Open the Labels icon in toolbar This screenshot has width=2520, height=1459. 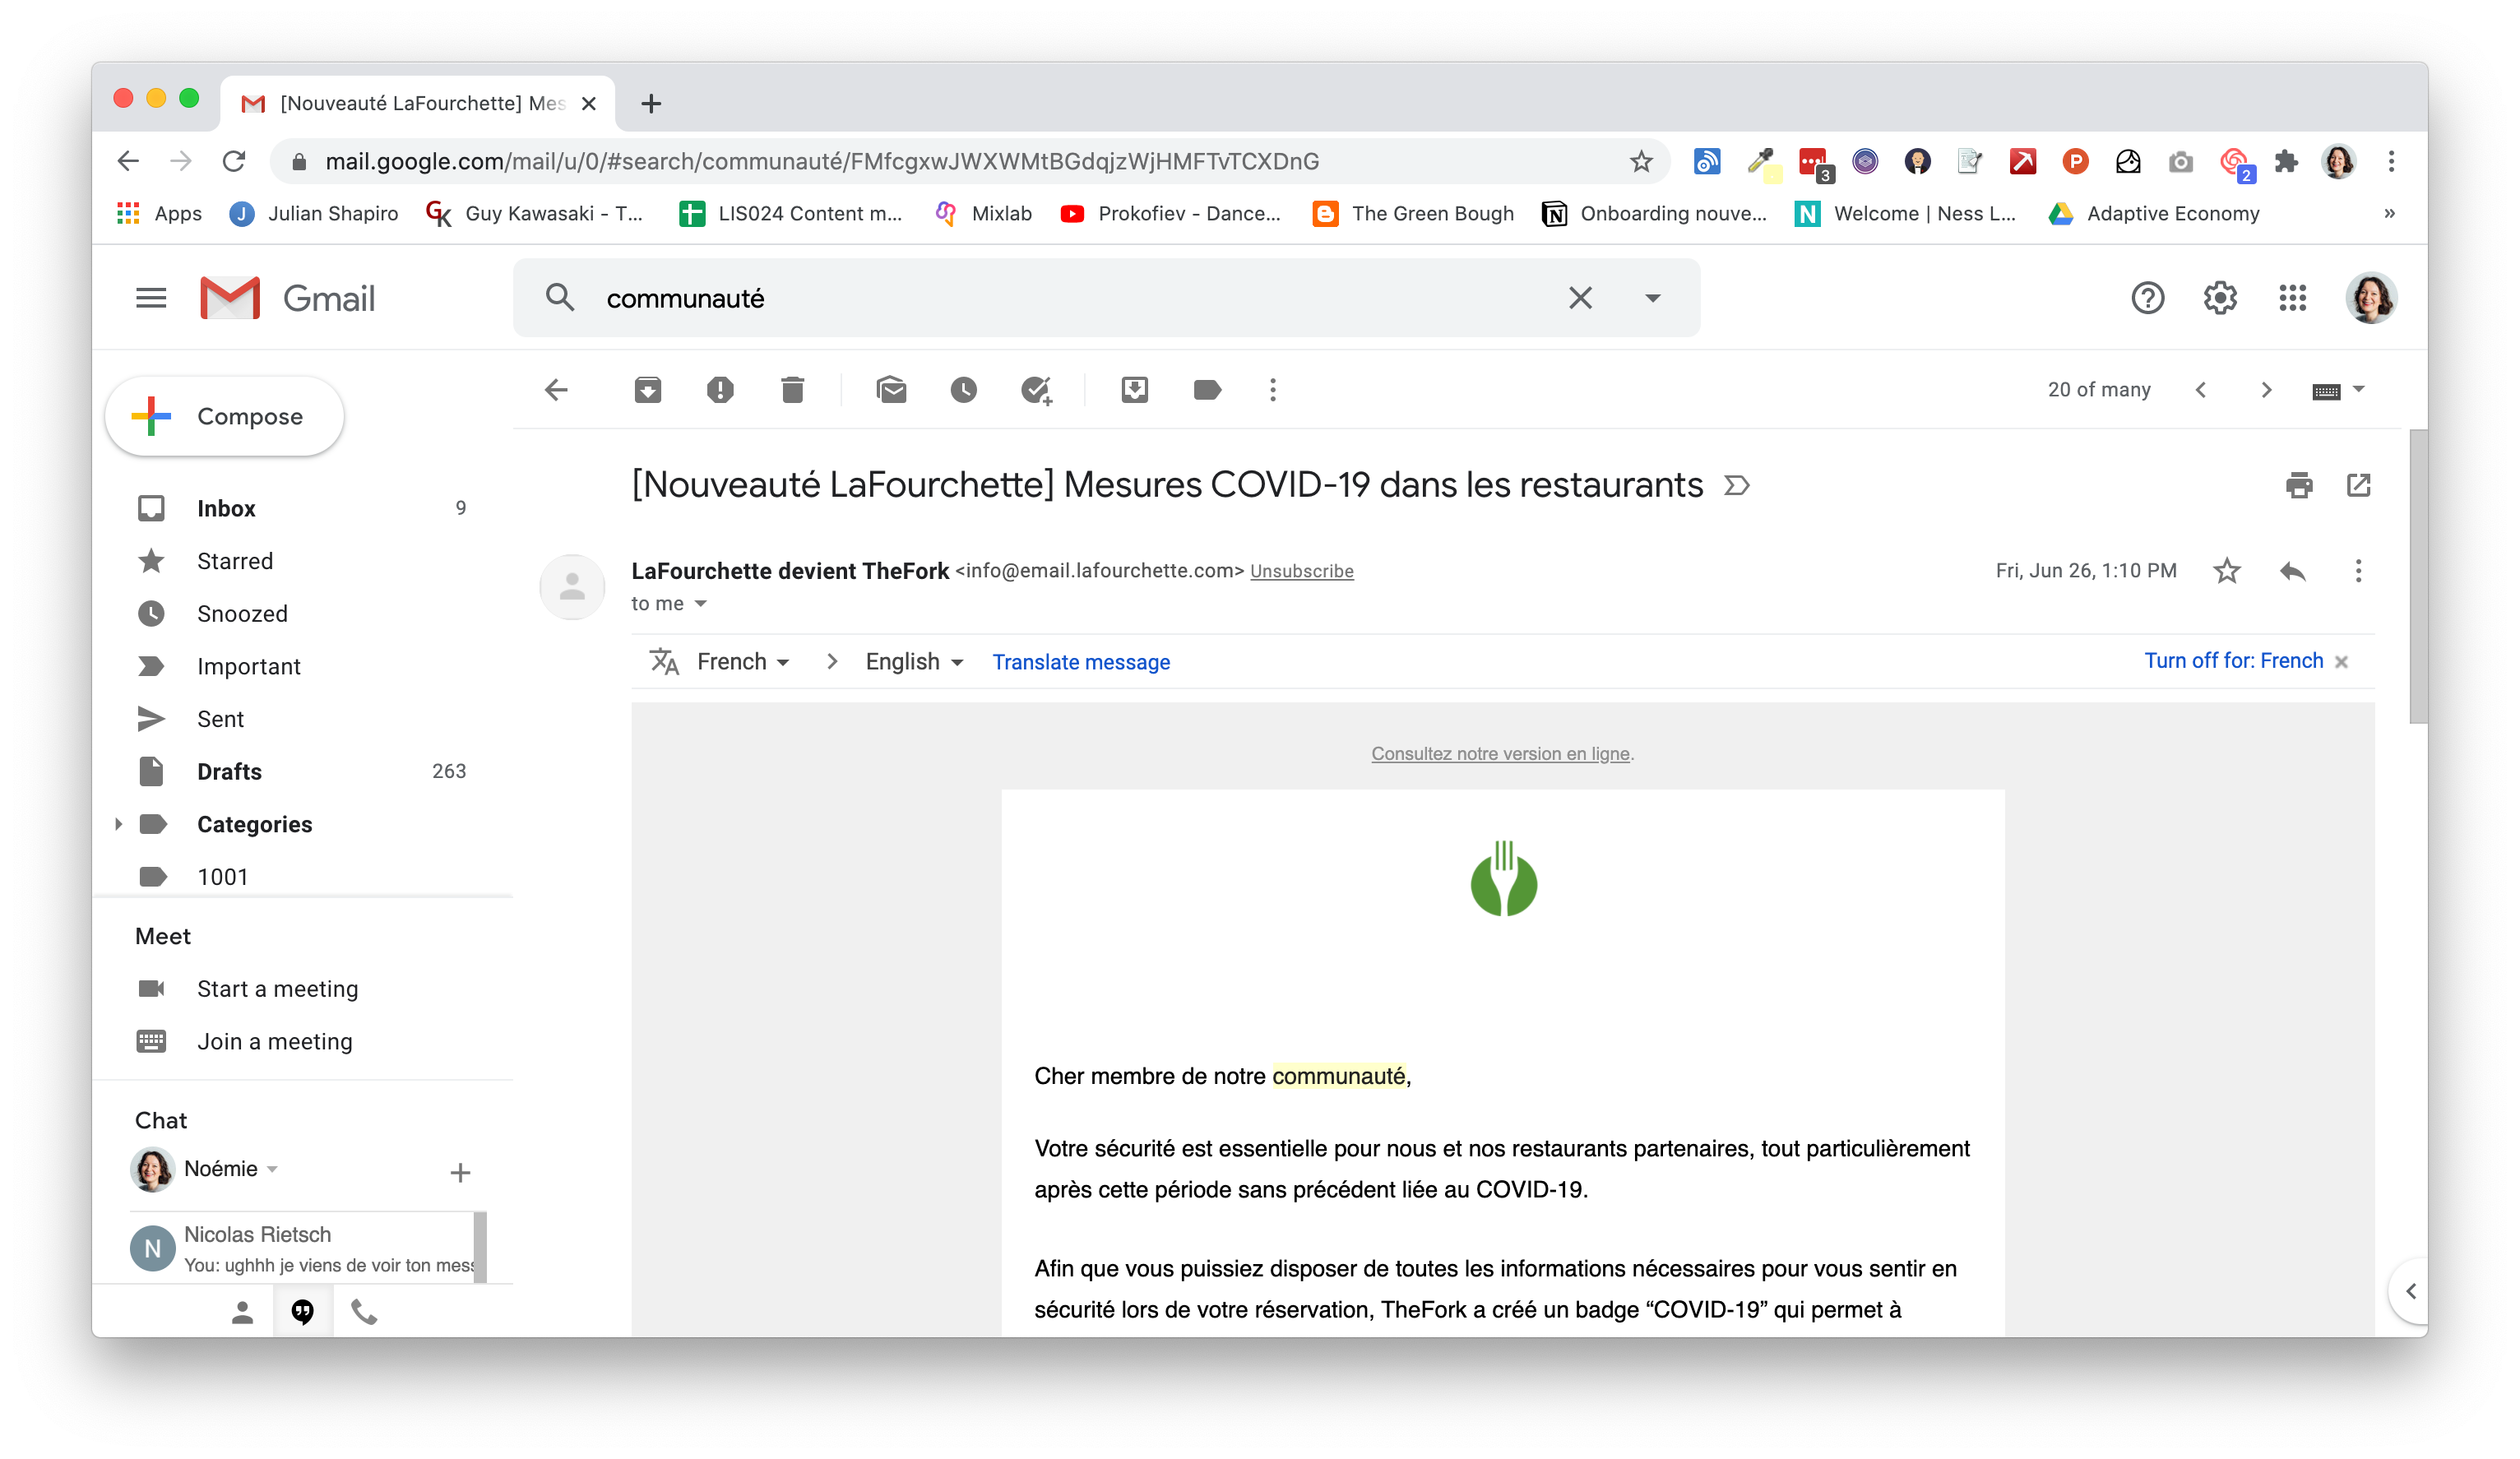point(1207,390)
